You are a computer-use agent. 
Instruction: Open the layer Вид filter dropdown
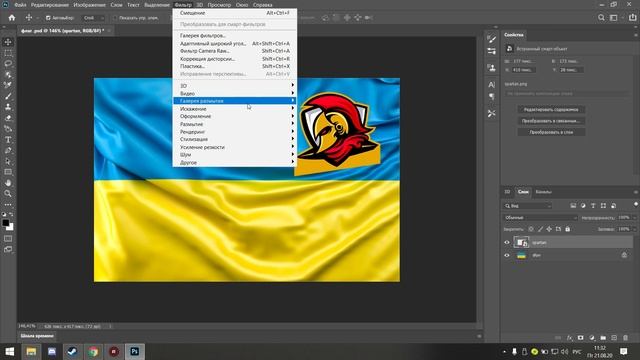(528, 206)
